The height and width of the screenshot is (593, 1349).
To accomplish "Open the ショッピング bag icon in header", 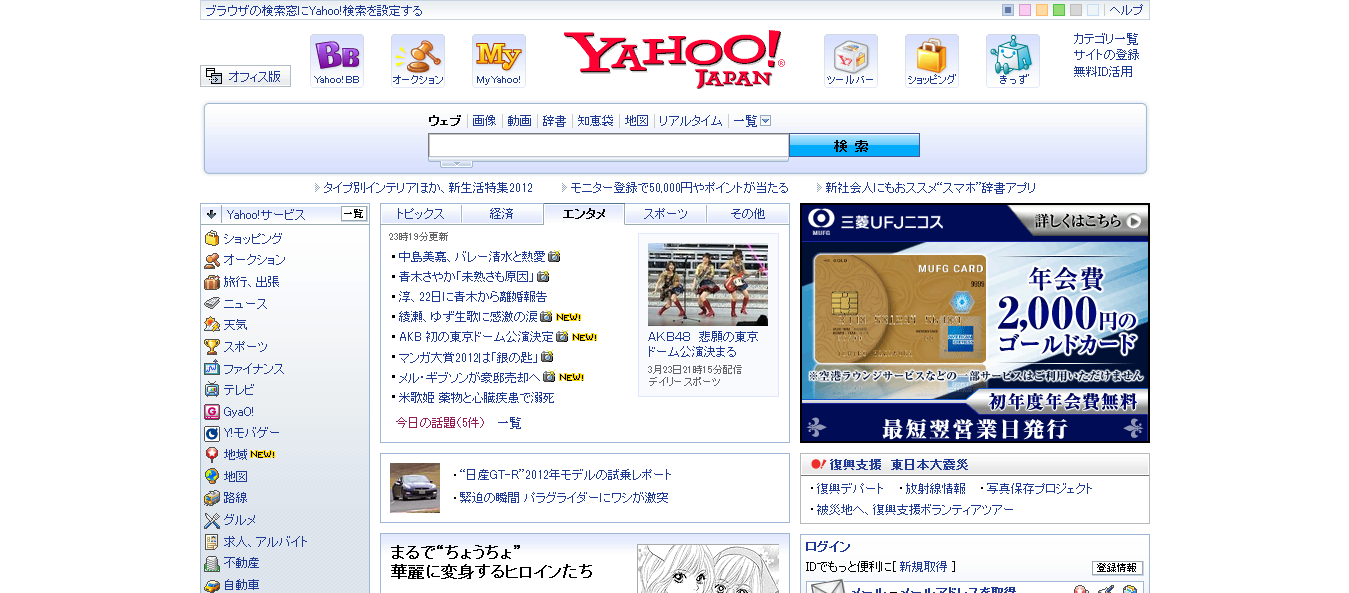I will [931, 60].
